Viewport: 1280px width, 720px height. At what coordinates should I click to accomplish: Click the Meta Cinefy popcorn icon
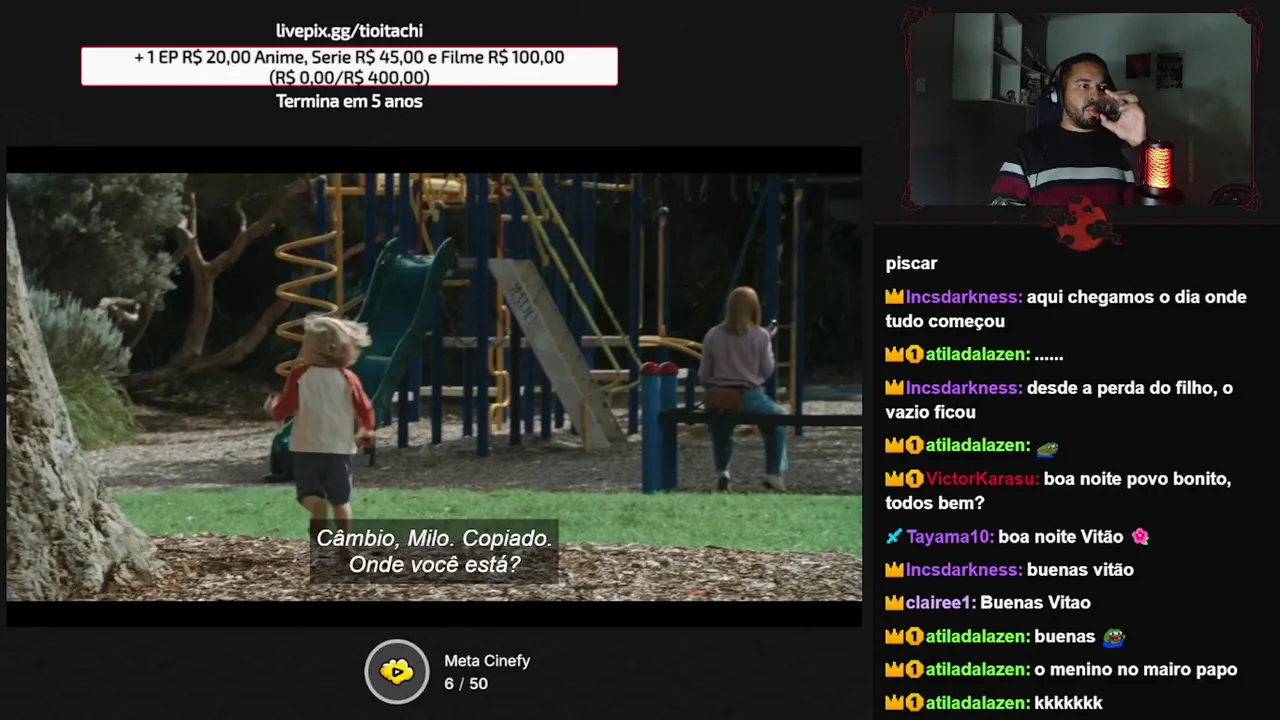(x=397, y=671)
